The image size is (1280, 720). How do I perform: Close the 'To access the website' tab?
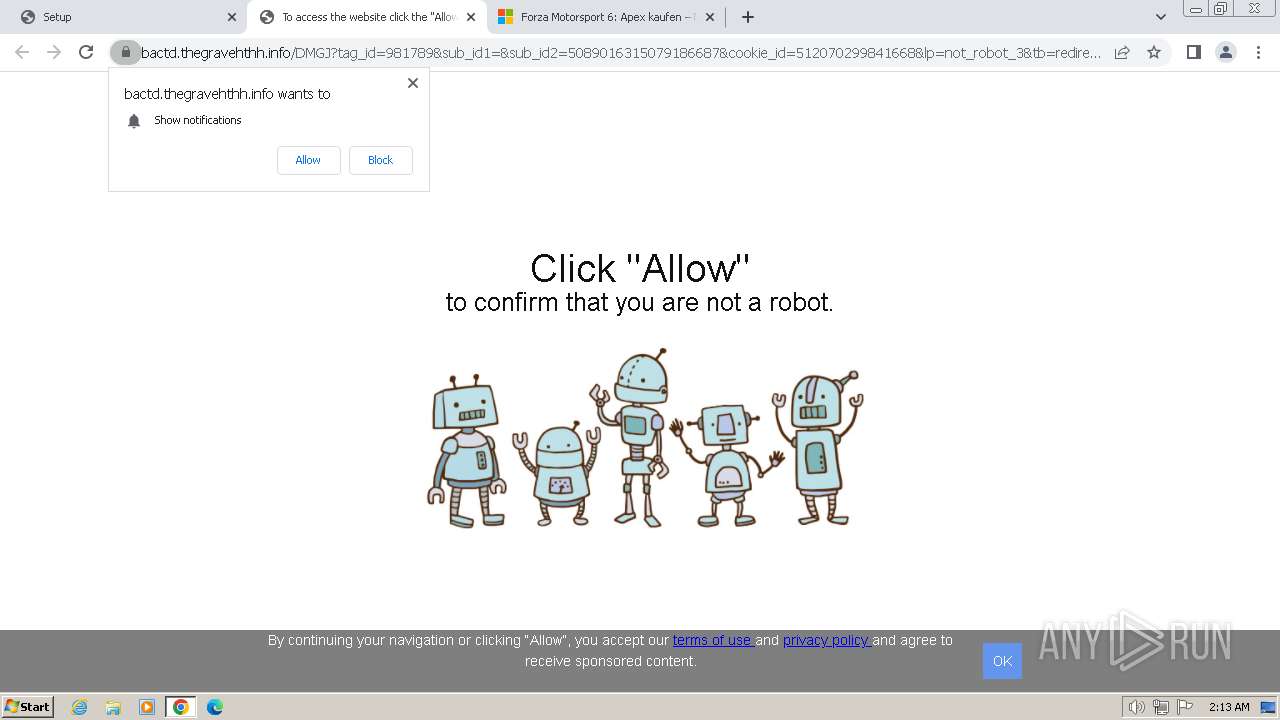pyautogui.click(x=471, y=17)
